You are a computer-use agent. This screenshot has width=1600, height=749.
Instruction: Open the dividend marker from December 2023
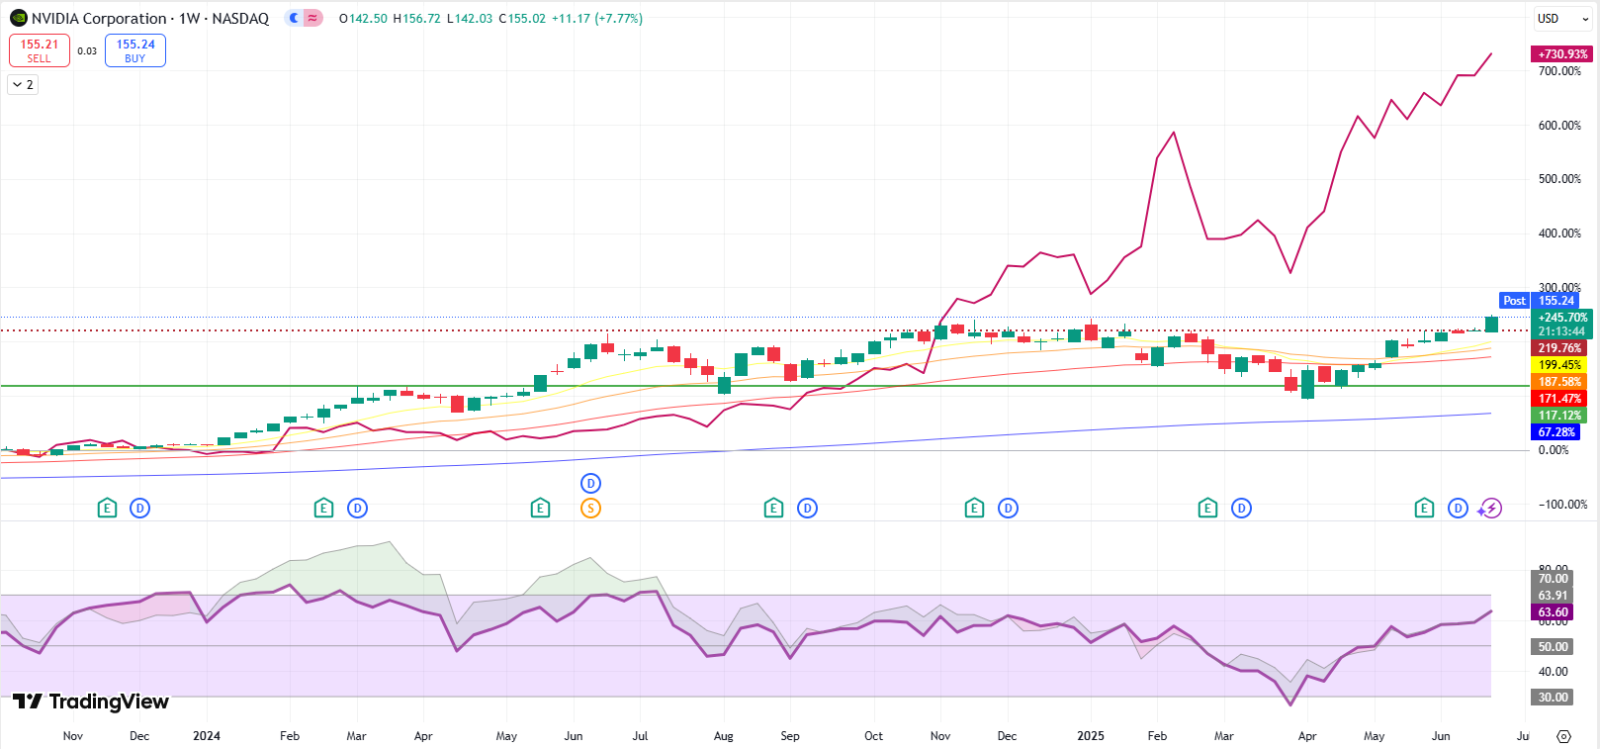[140, 508]
